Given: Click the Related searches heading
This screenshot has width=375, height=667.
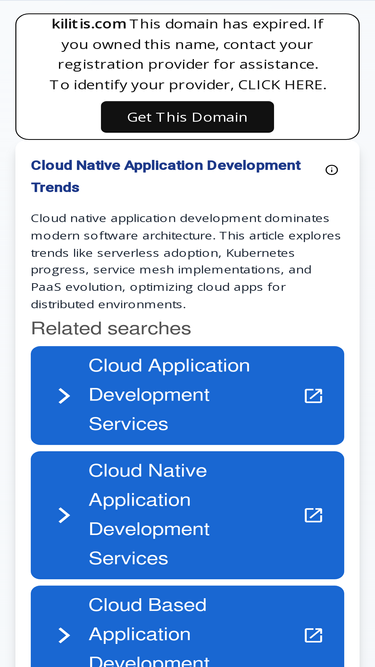Looking at the screenshot, I should coord(111,328).
